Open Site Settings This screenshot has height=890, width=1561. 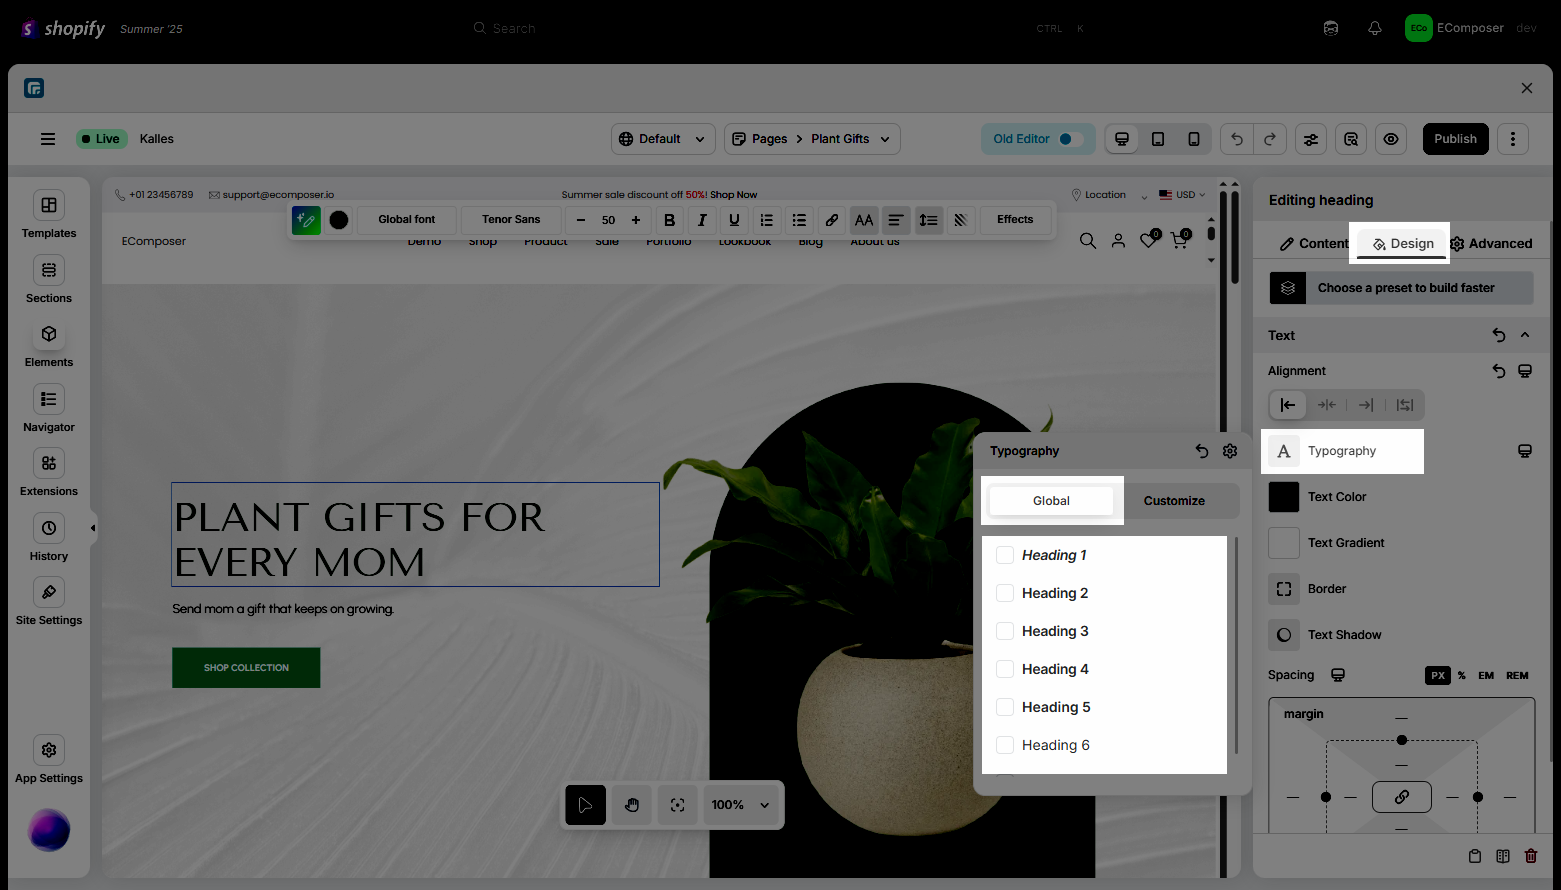(48, 602)
